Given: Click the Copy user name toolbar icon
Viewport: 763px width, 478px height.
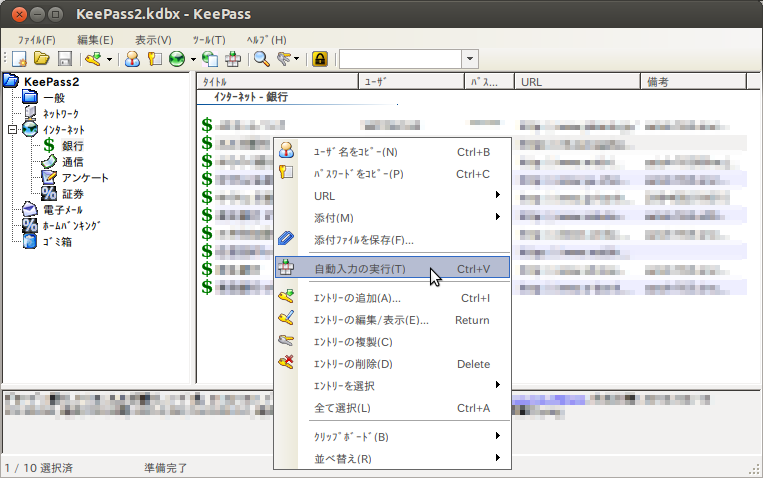Looking at the screenshot, I should (x=132, y=59).
